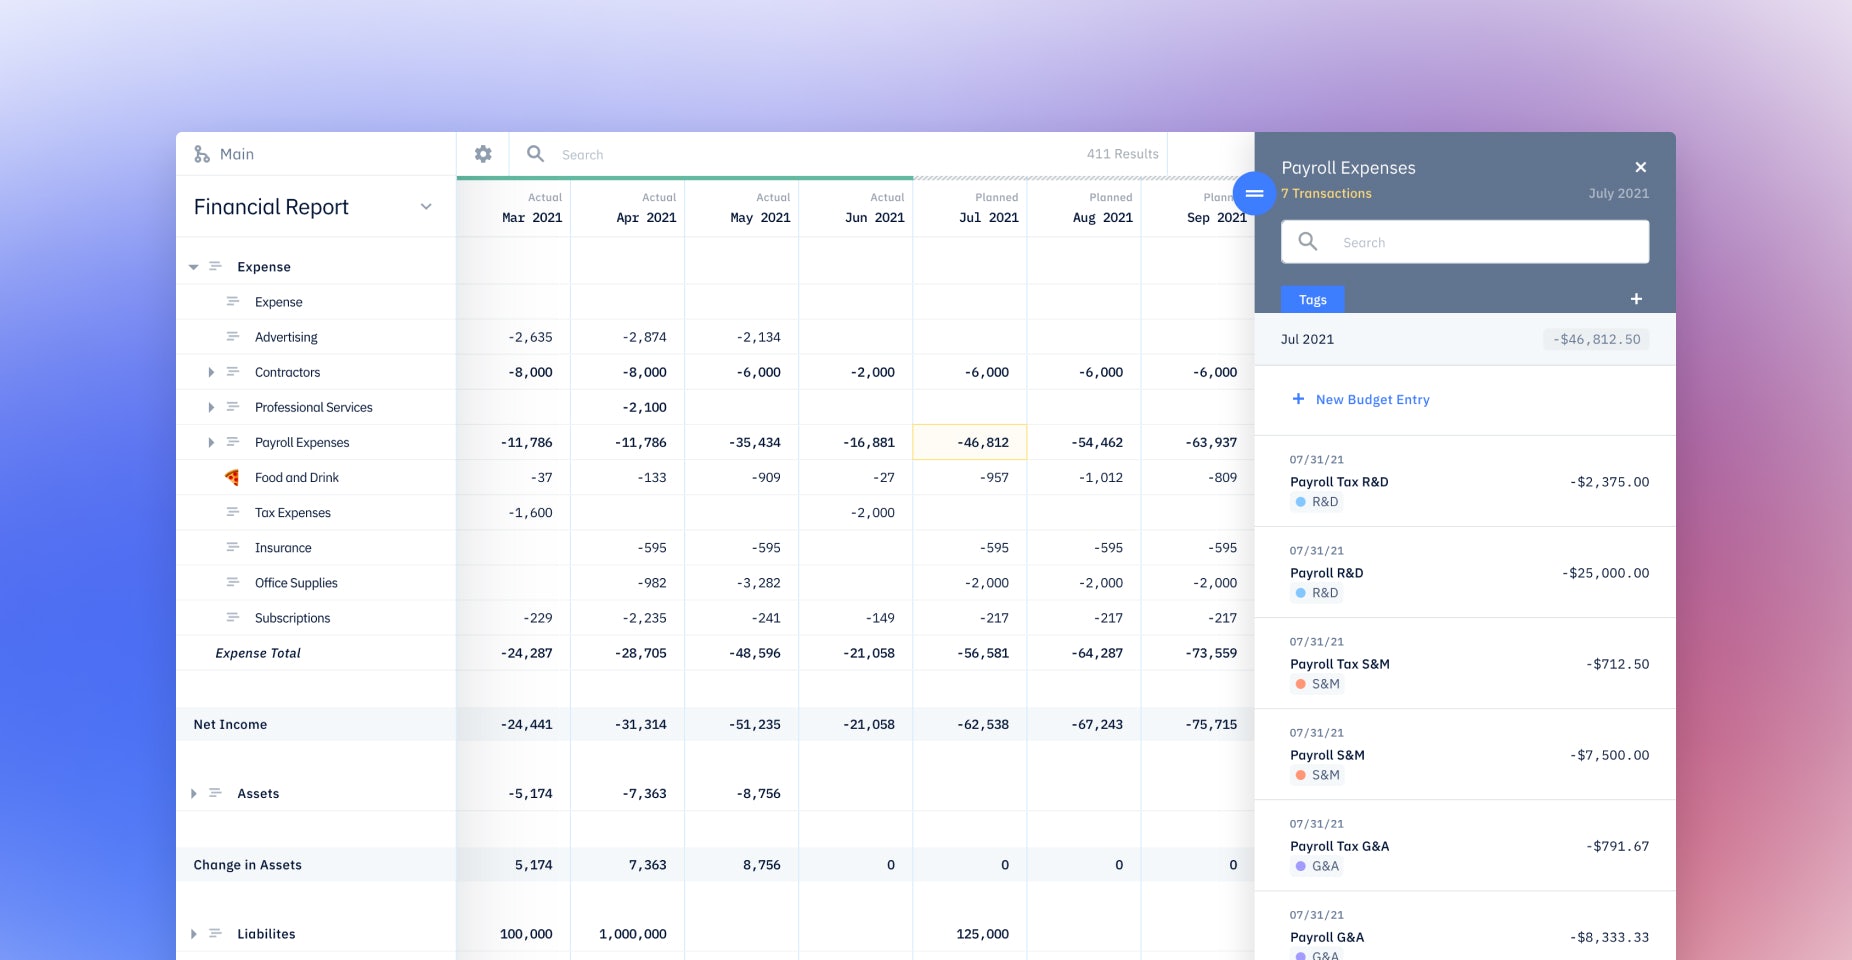The image size is (1852, 960).
Task: Click the Aug 2021 column header
Action: point(1084,208)
